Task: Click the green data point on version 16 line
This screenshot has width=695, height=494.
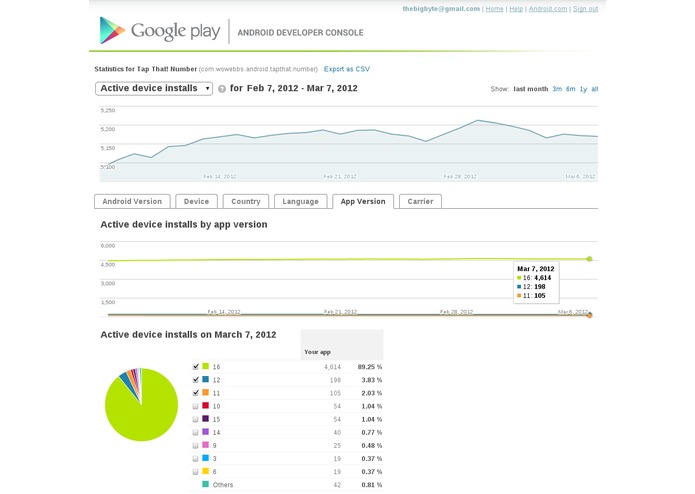Action: 589,259
